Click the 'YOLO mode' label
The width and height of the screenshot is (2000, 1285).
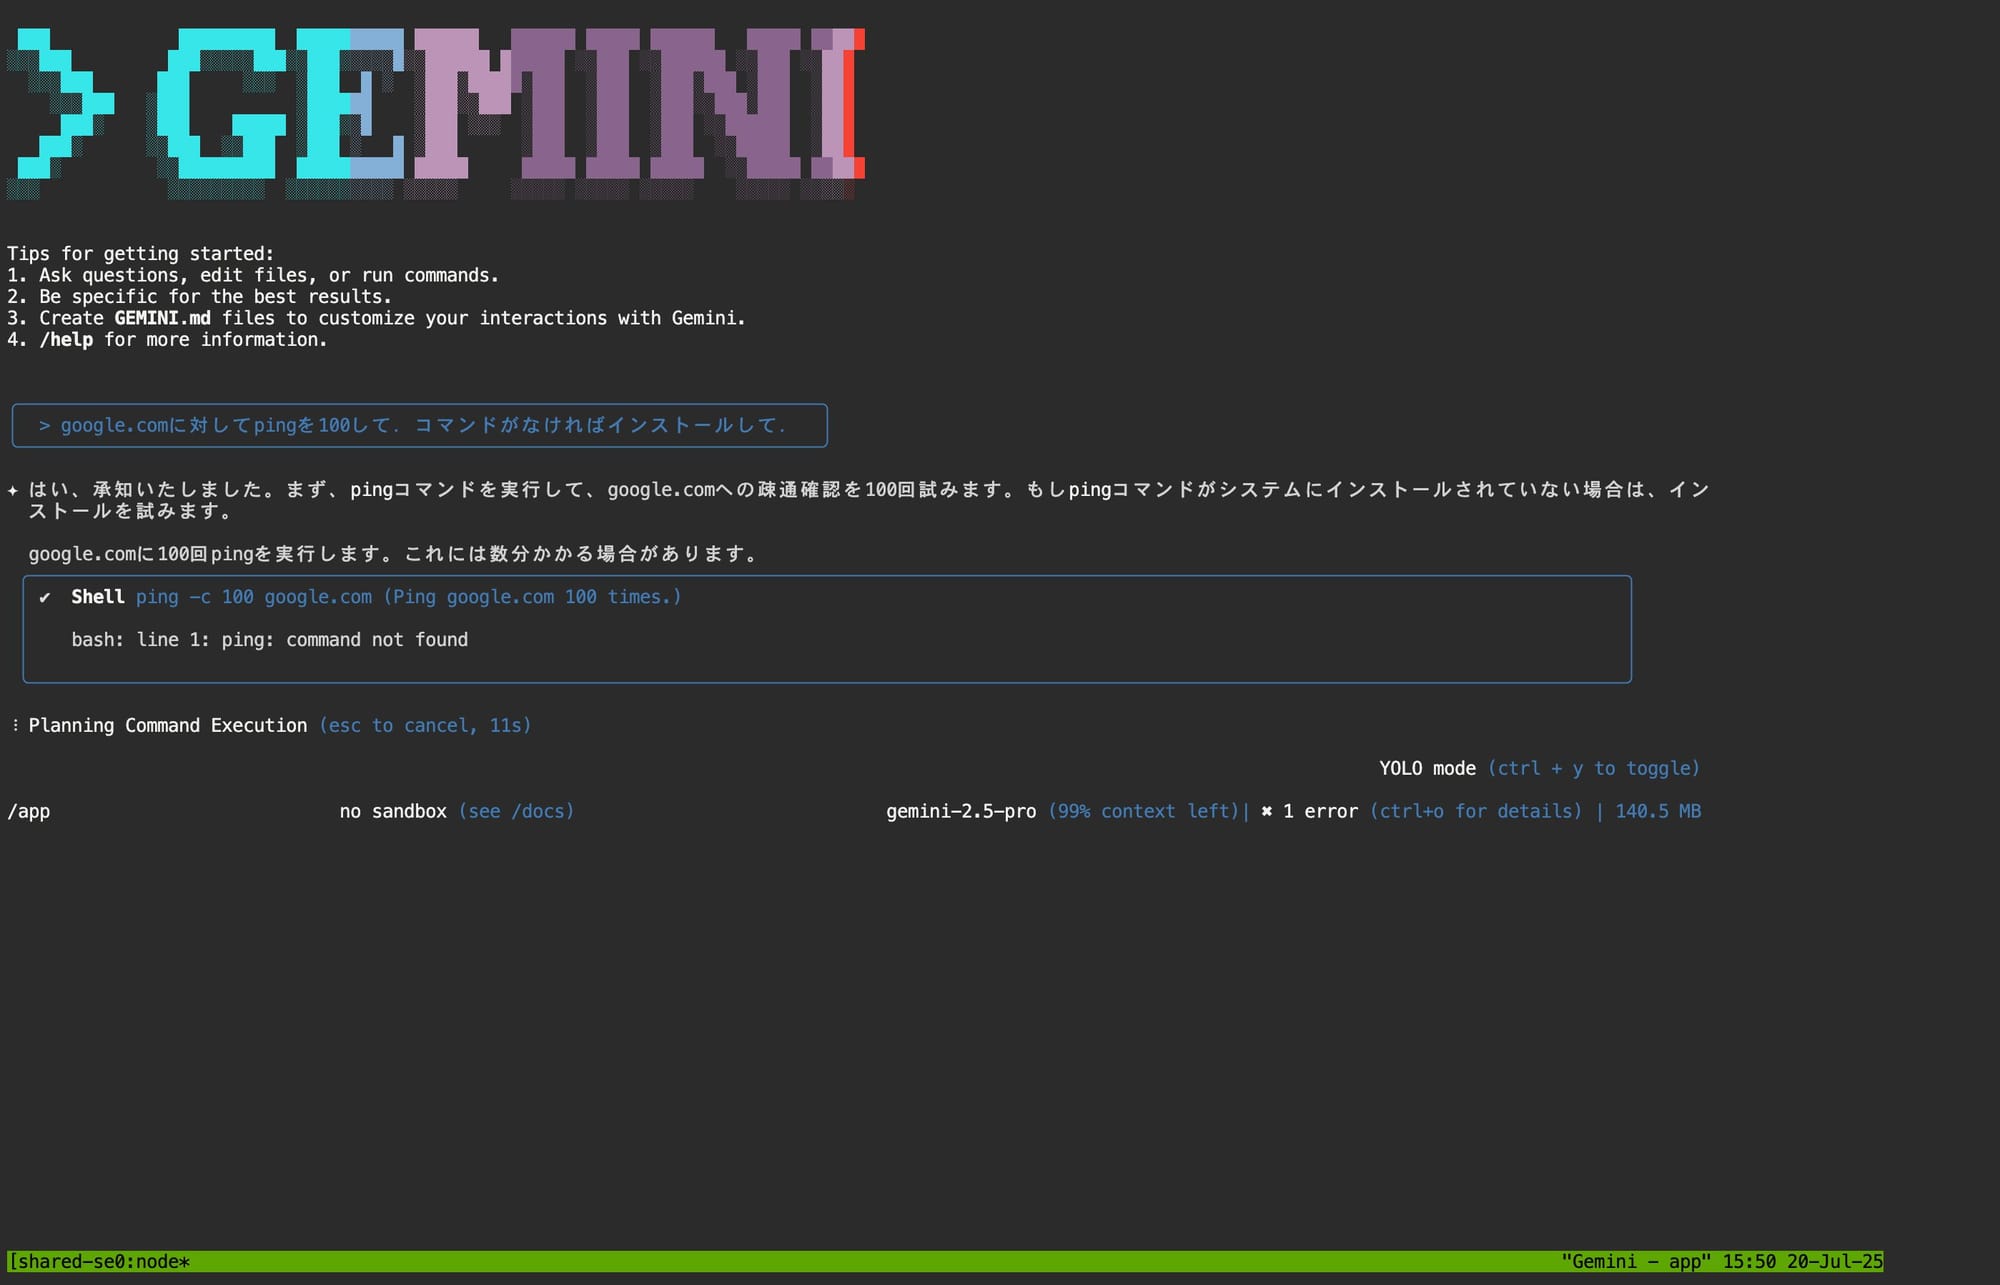coord(1427,768)
